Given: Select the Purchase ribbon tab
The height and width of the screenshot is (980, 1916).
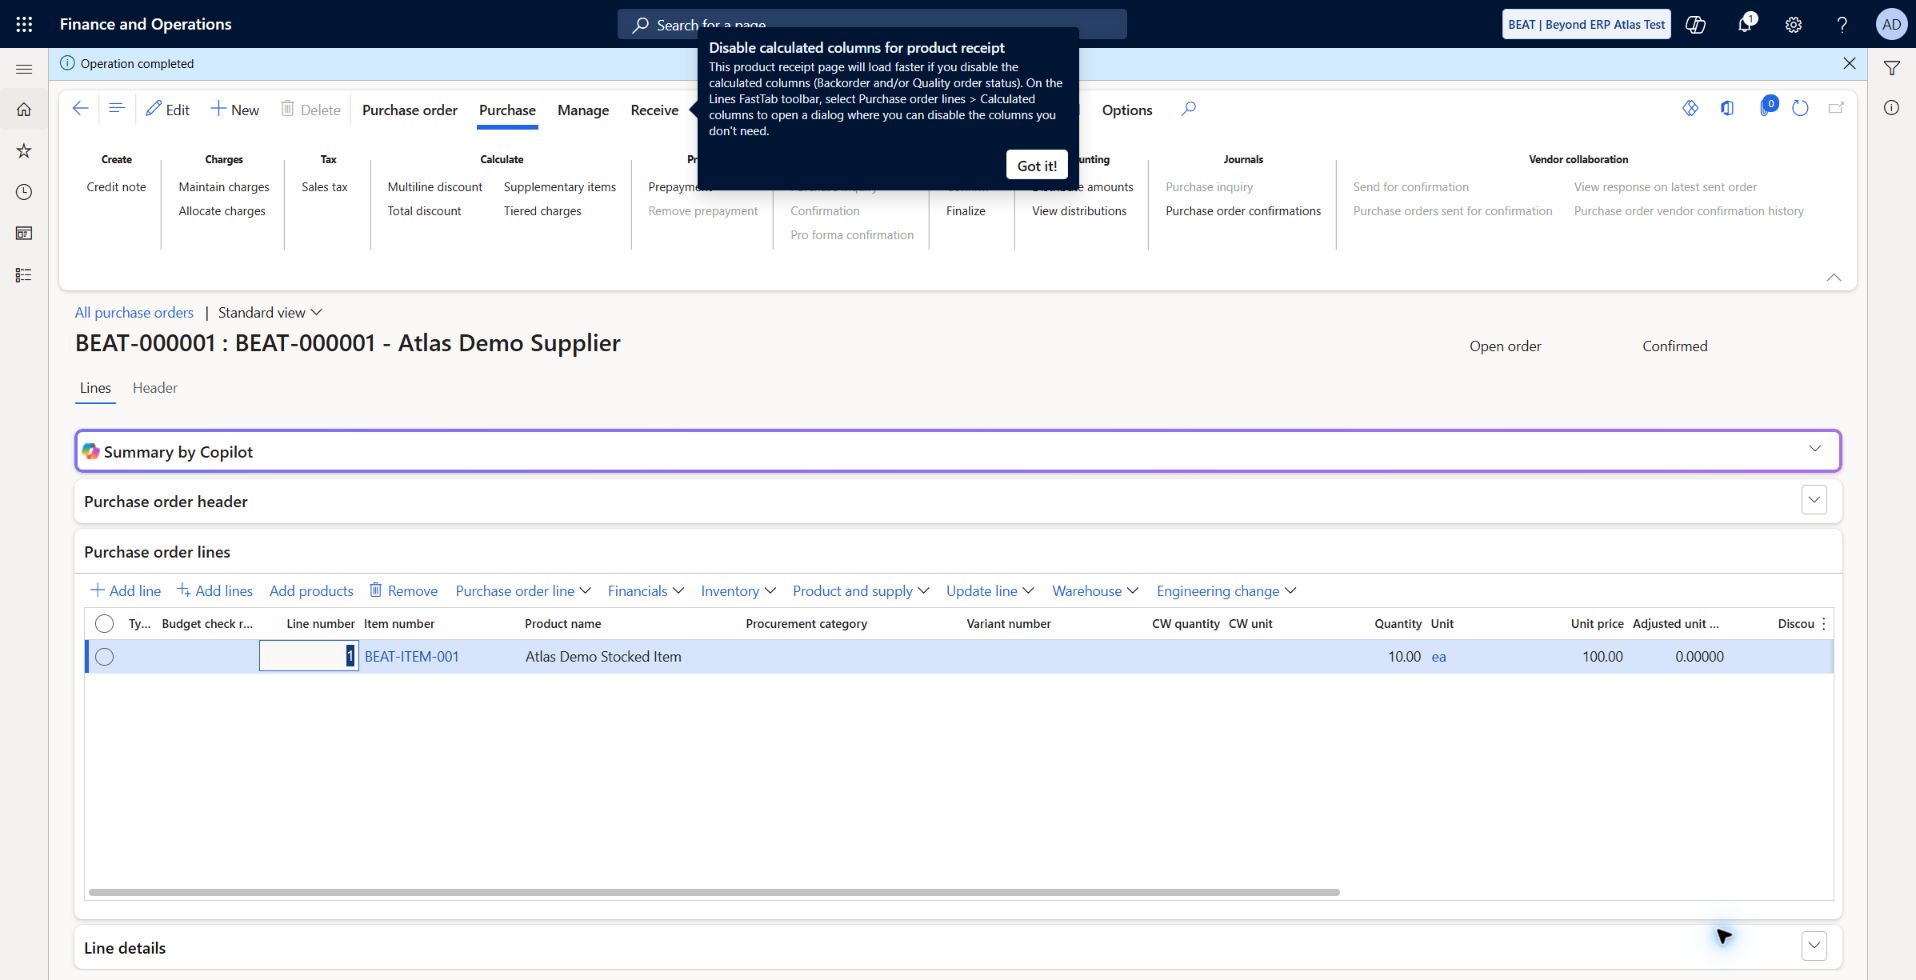Looking at the screenshot, I should pyautogui.click(x=507, y=110).
